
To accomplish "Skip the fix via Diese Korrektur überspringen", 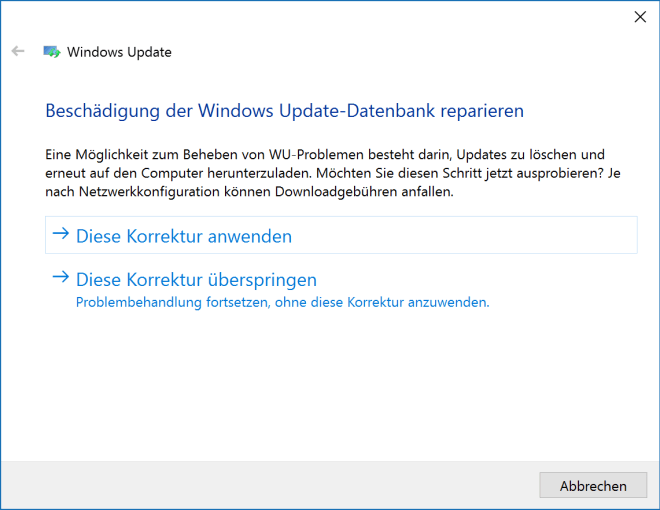I will coord(196,280).
